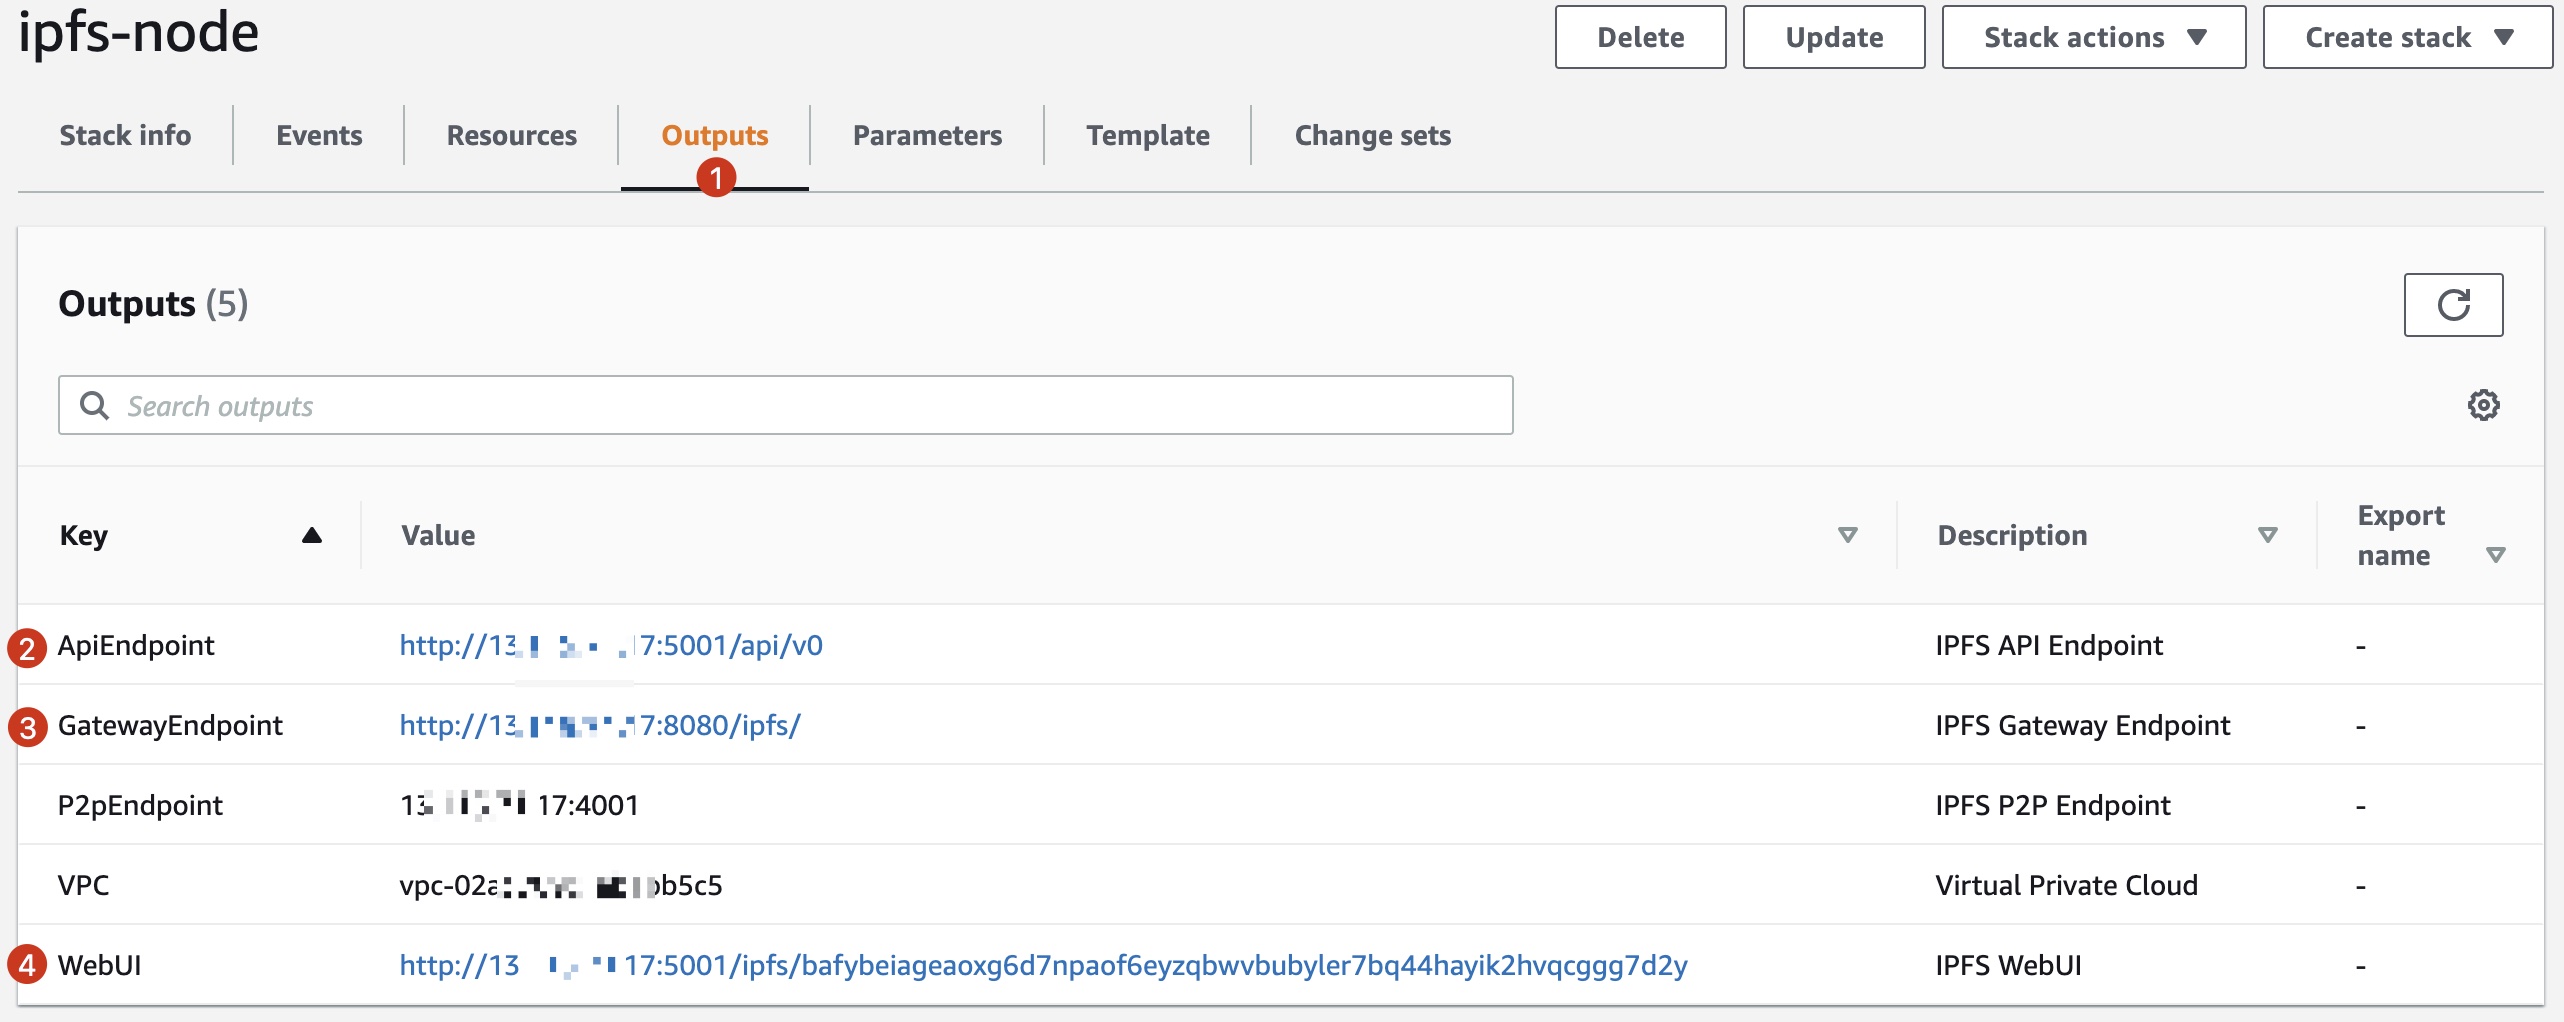2564x1022 pixels.
Task: Open the outputs table settings gear
Action: [2483, 405]
